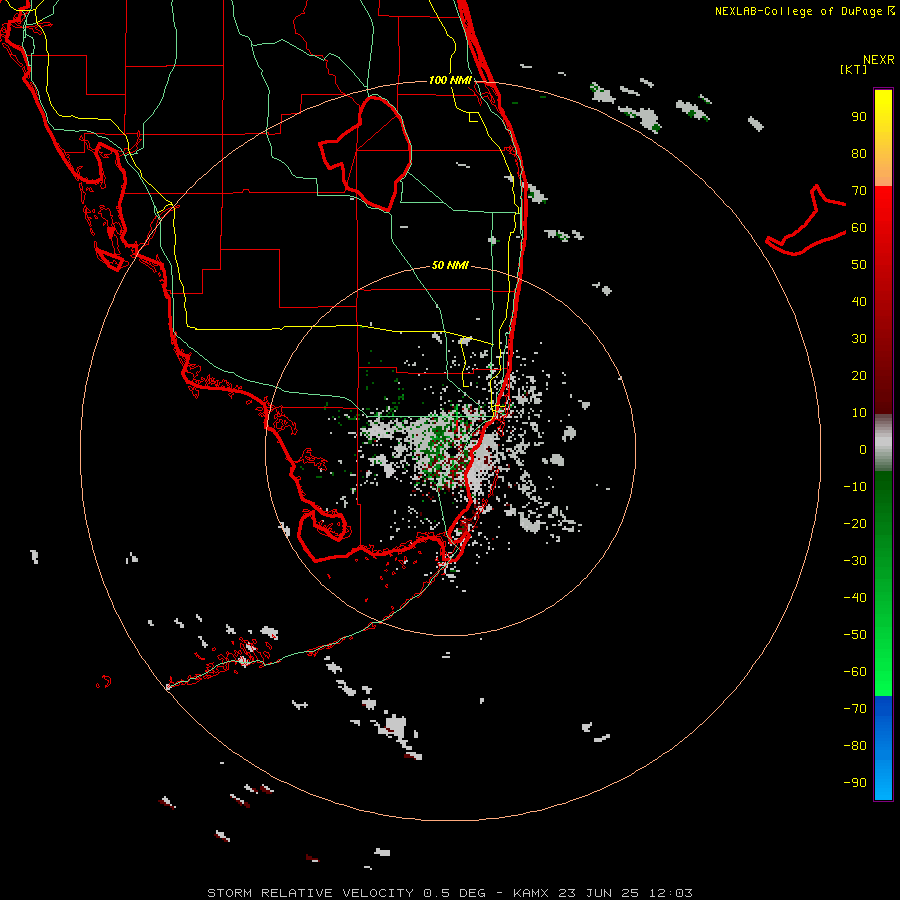Click the KAMX station identifier in caption

click(x=530, y=893)
